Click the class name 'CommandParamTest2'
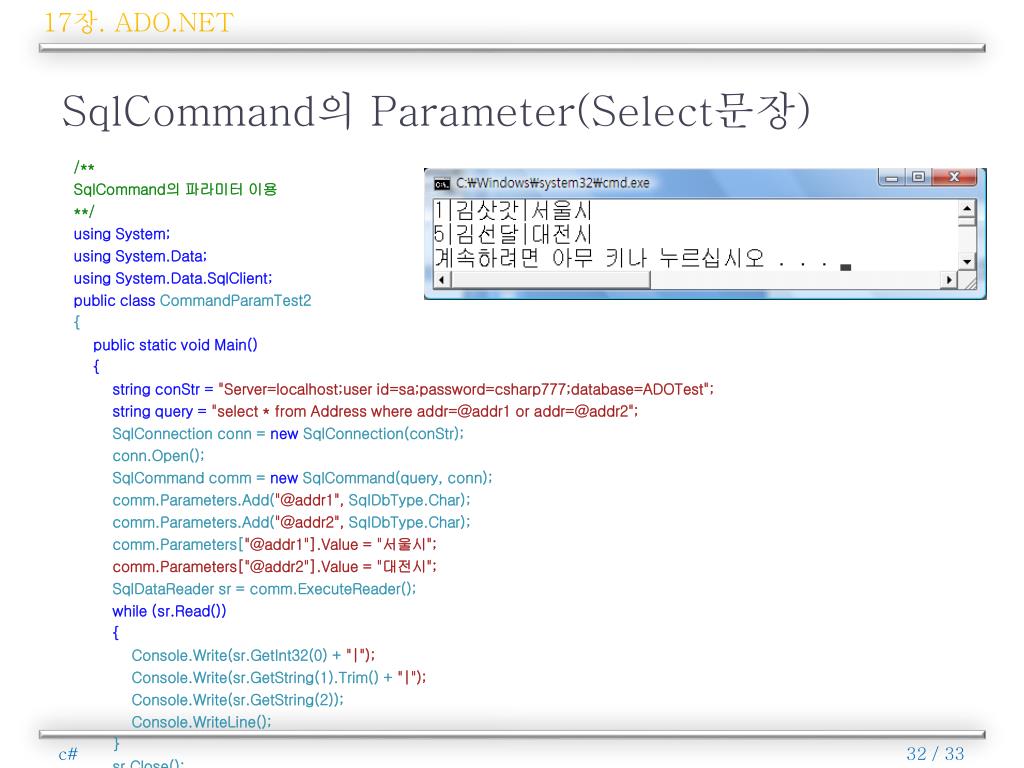Screen dimensions: 1024x768 (235, 300)
